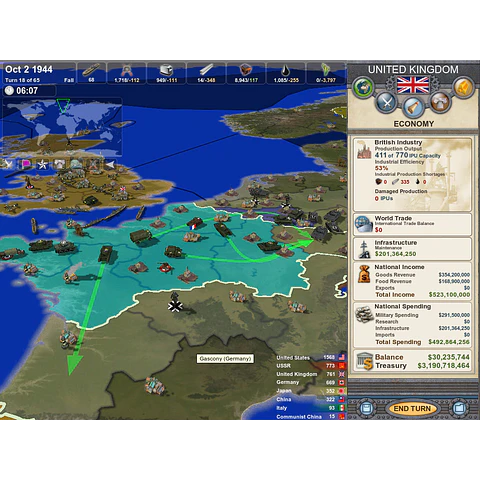Open the World Trade panel
This screenshot has width=480, height=480.
(413, 224)
